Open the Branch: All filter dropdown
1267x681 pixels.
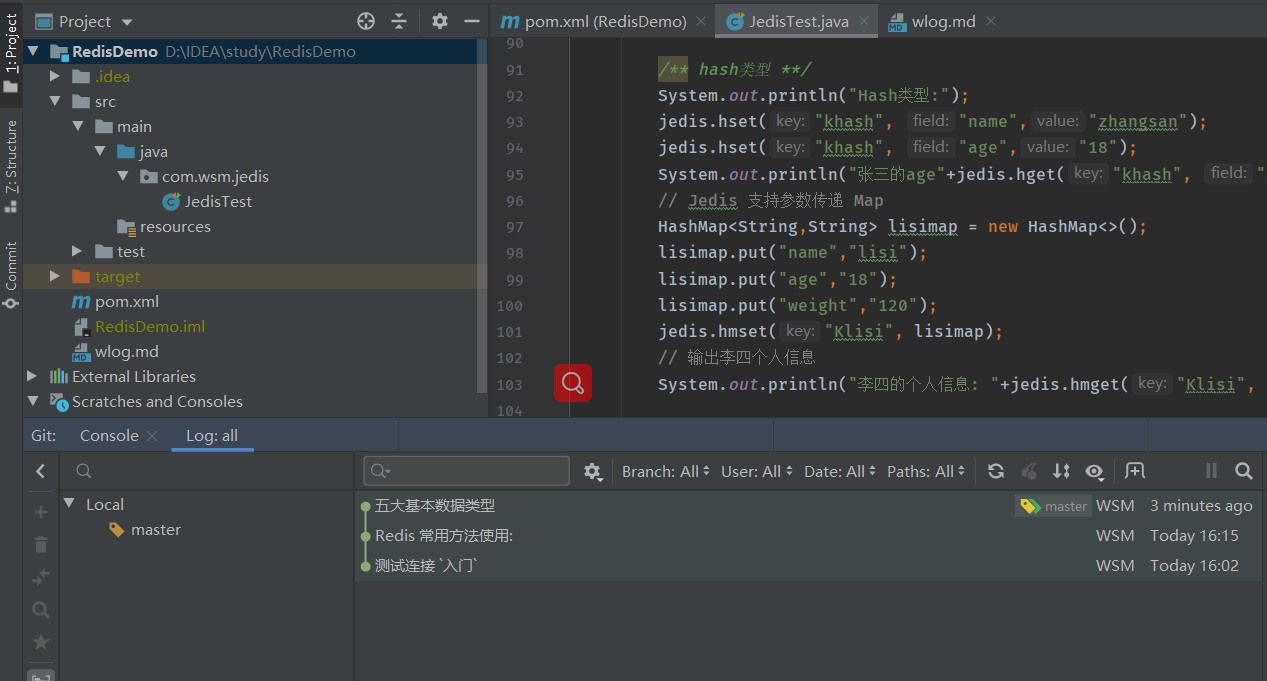666,471
